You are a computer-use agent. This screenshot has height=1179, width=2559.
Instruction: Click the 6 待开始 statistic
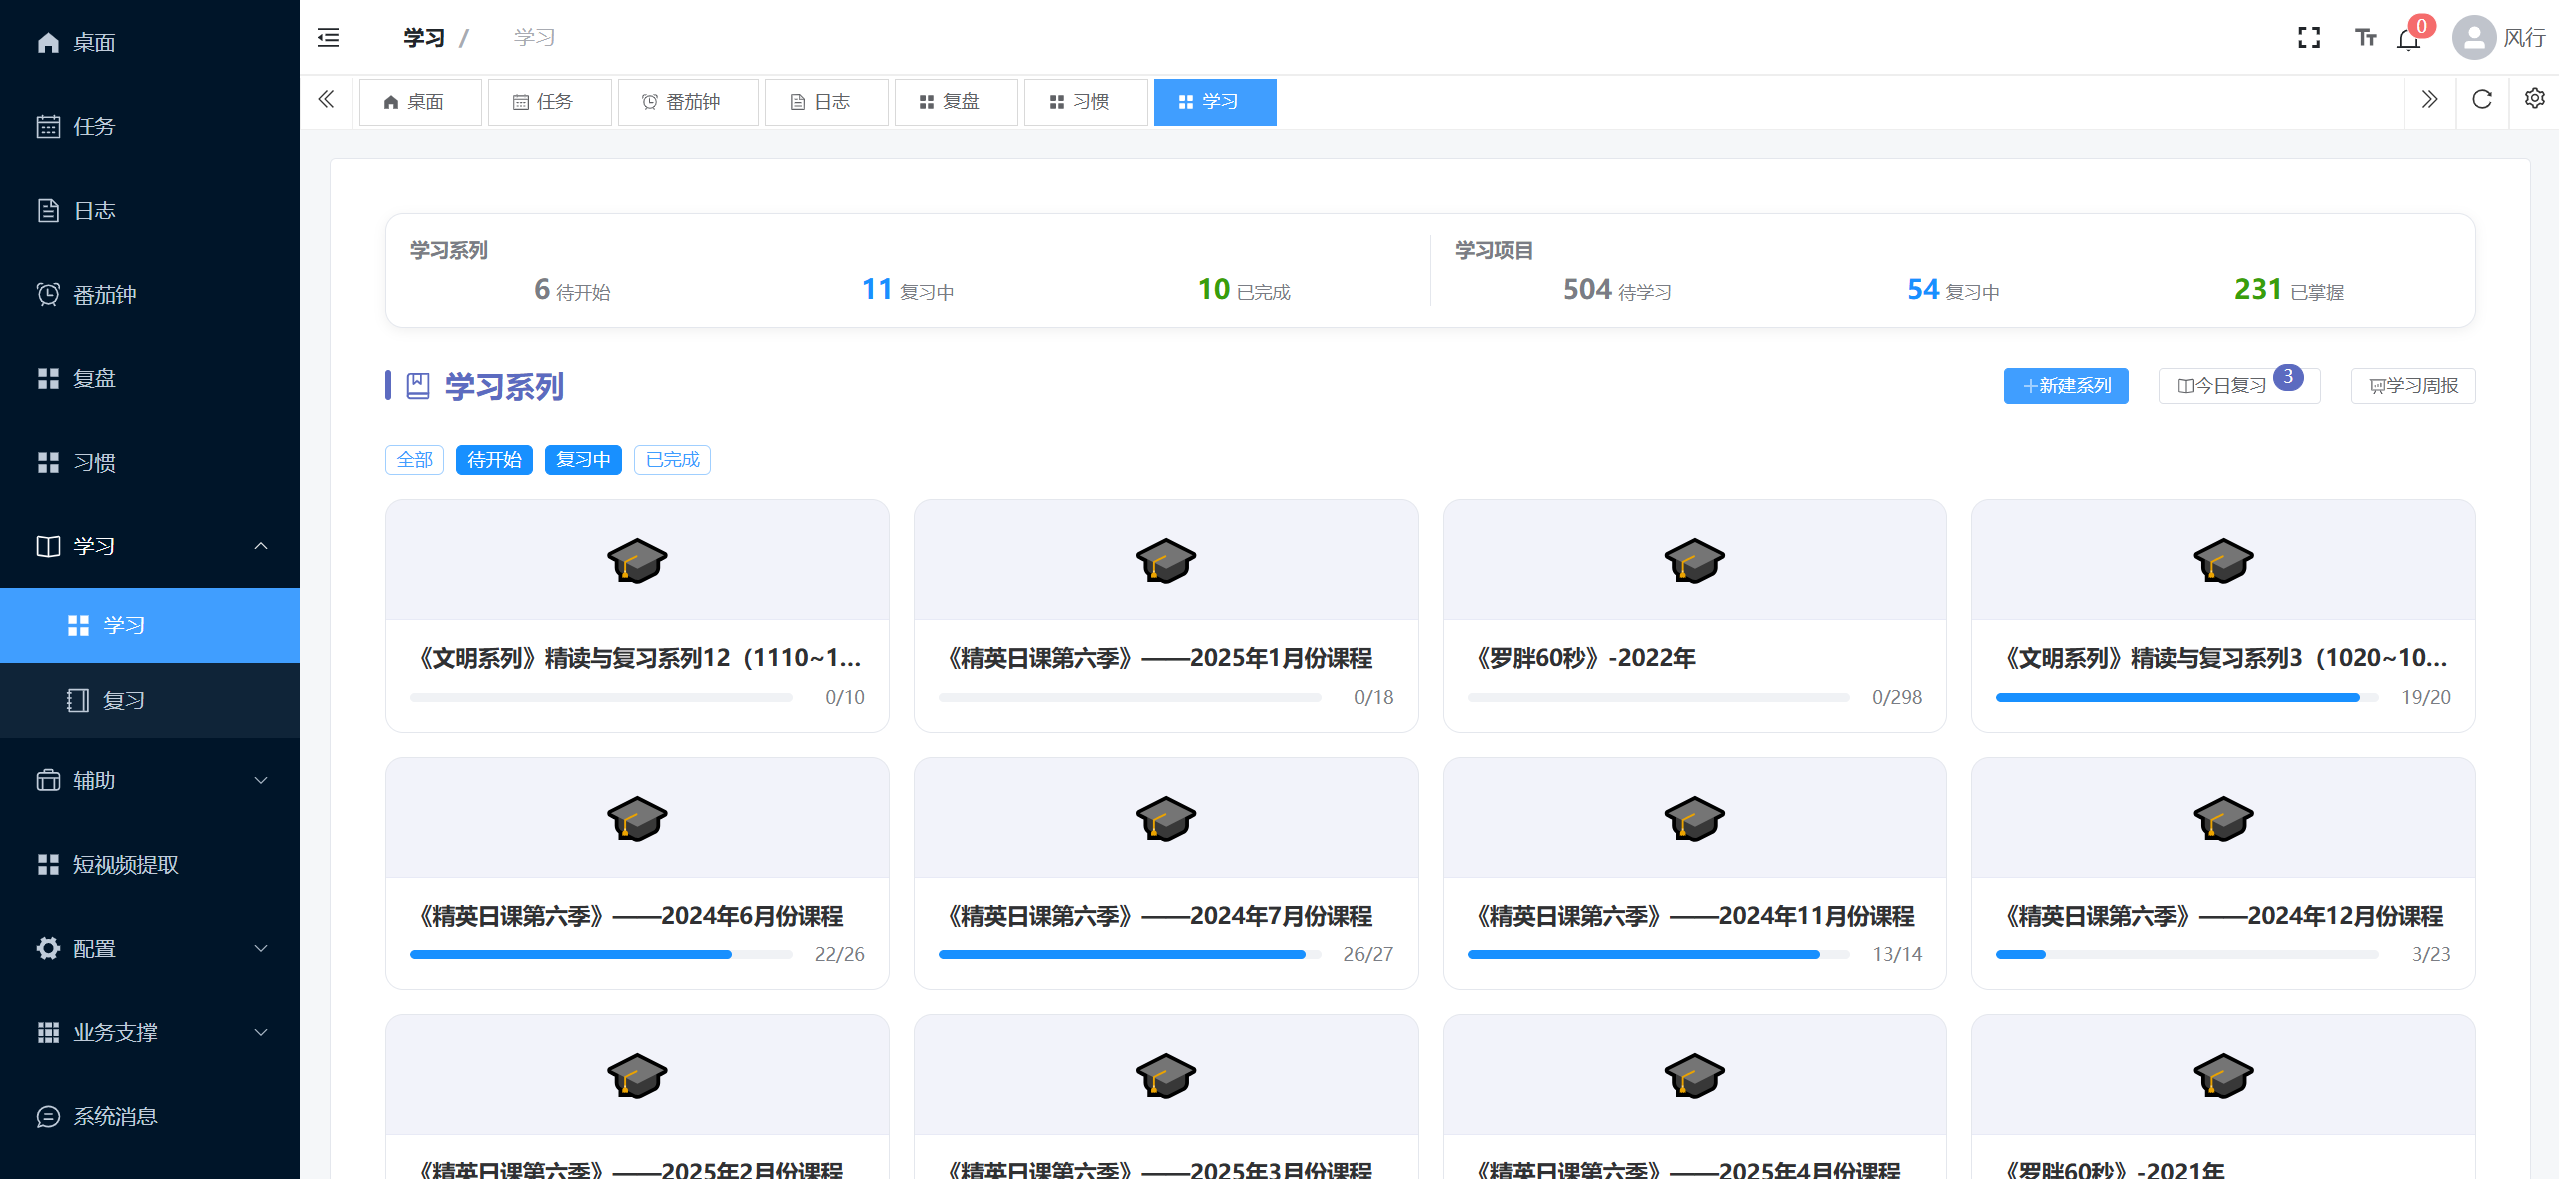coord(572,290)
